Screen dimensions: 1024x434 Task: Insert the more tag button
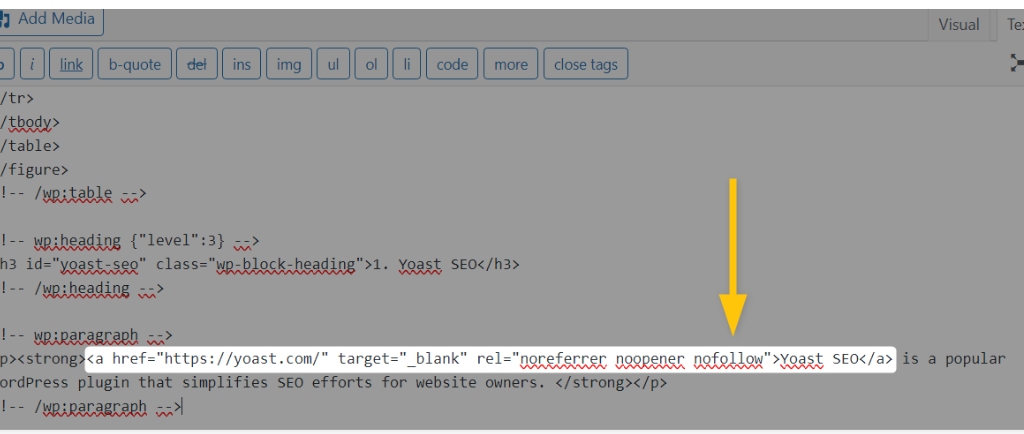pyautogui.click(x=511, y=64)
